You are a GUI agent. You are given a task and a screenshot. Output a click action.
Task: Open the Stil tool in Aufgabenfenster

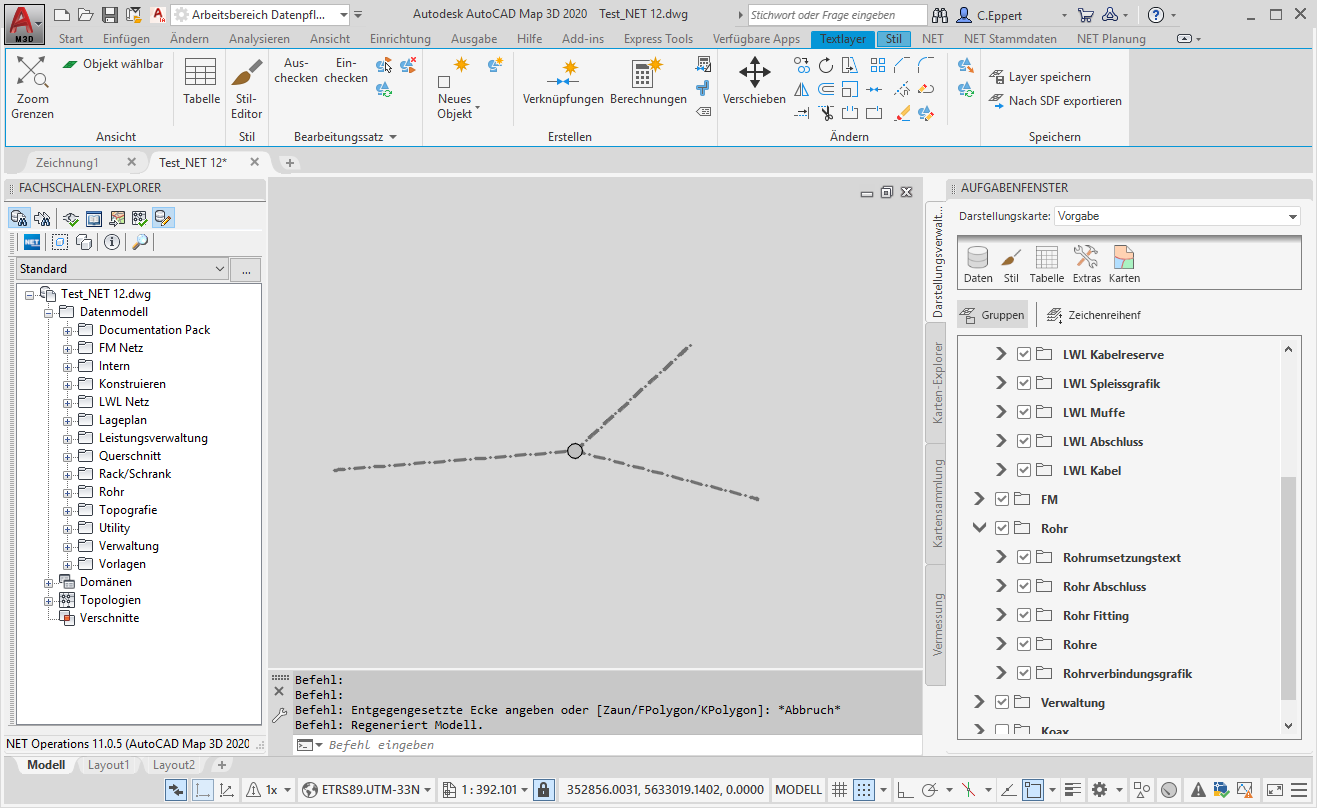coord(1011,265)
